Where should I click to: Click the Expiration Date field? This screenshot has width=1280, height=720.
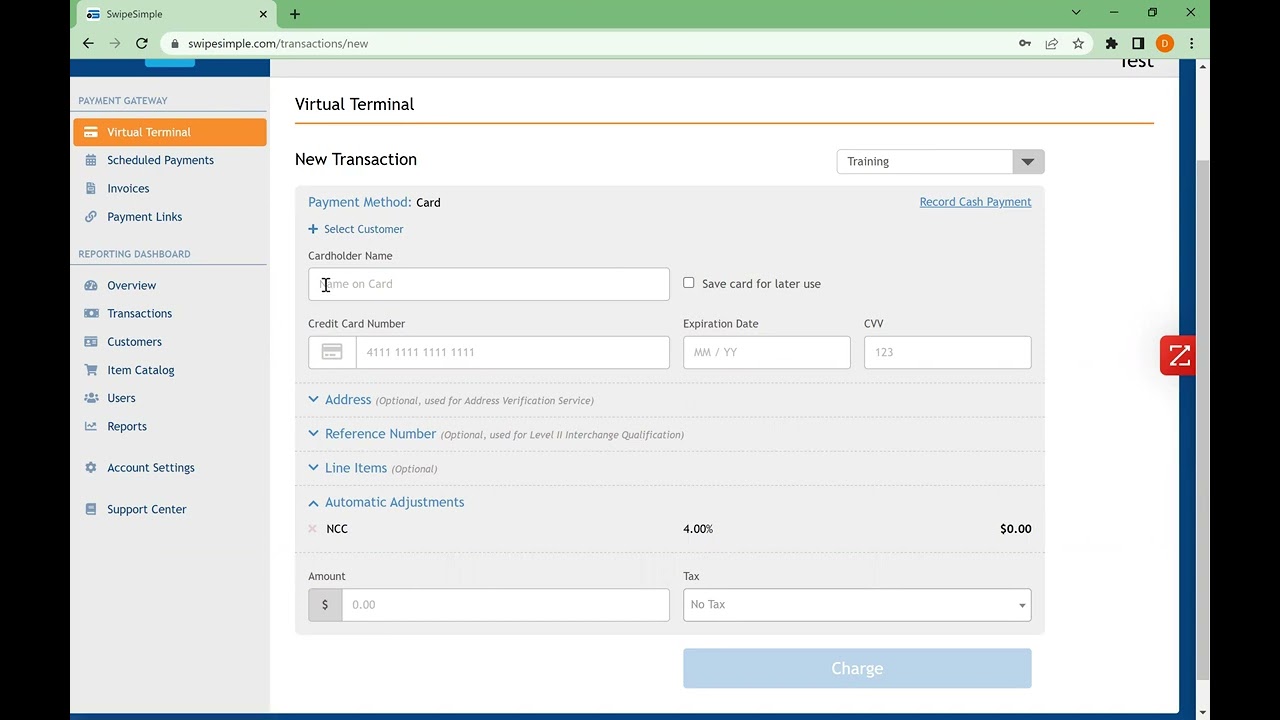tap(767, 352)
